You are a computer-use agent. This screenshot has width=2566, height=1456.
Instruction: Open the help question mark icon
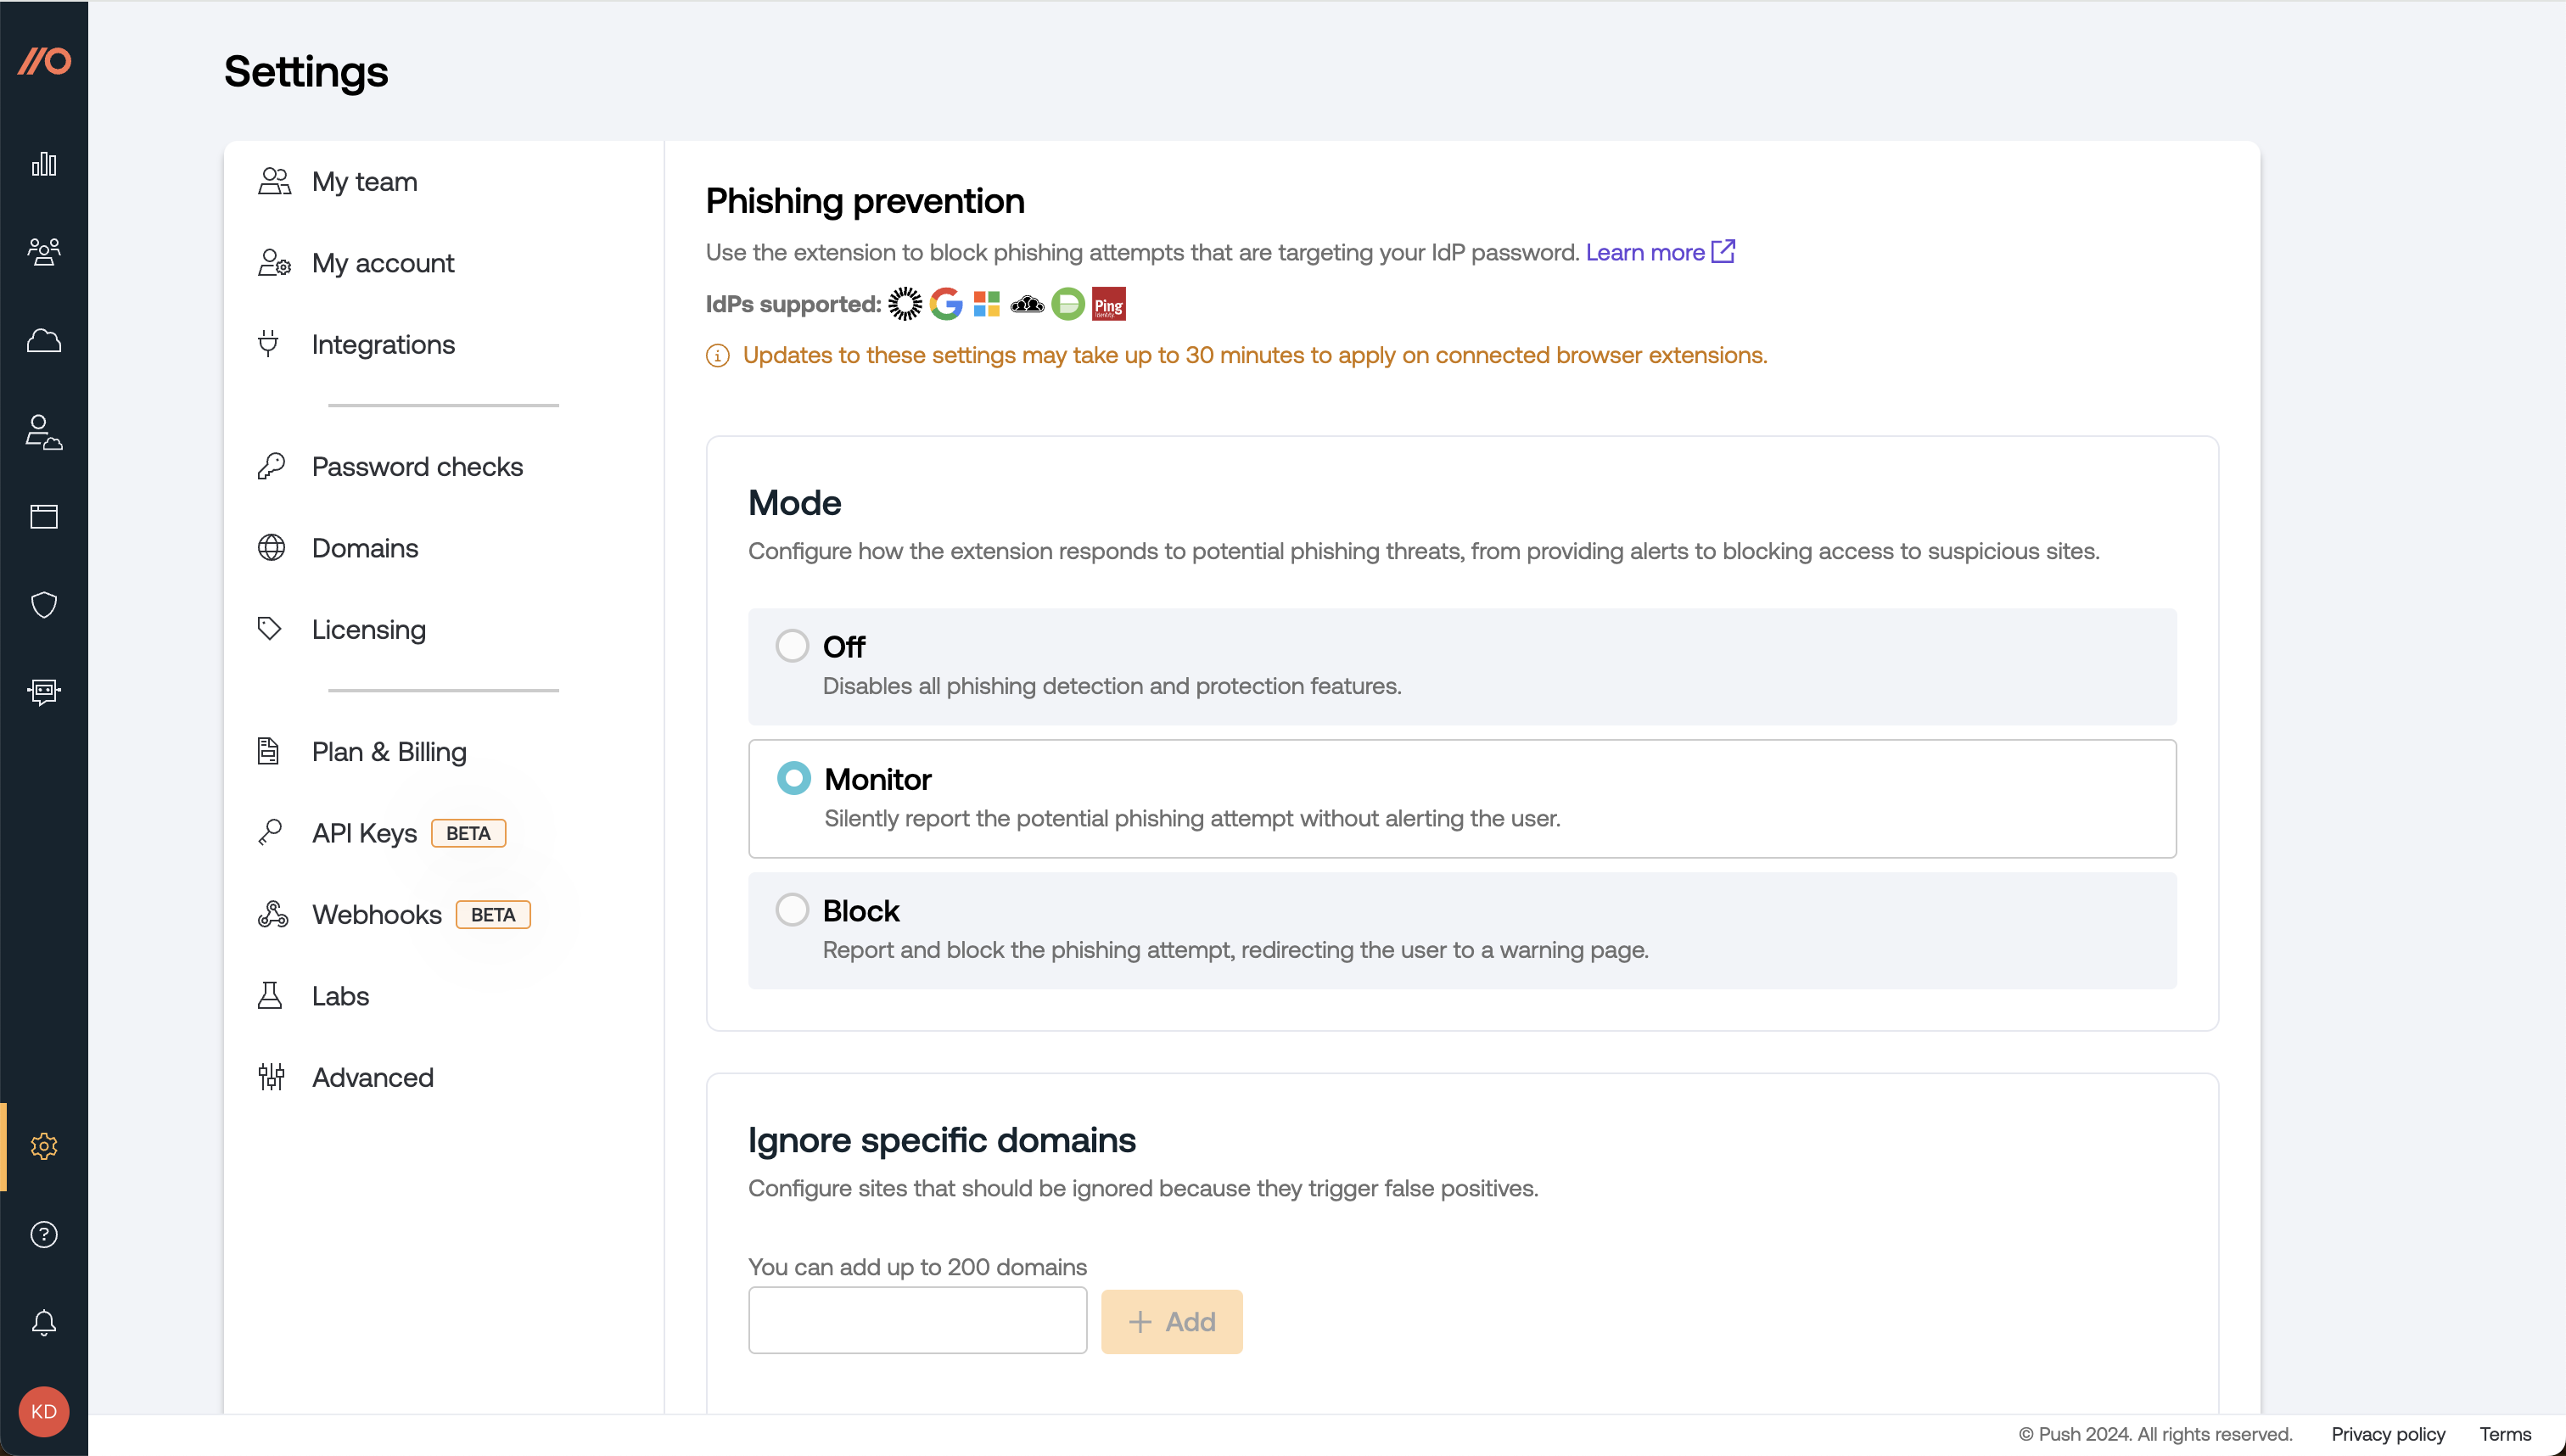(x=43, y=1234)
